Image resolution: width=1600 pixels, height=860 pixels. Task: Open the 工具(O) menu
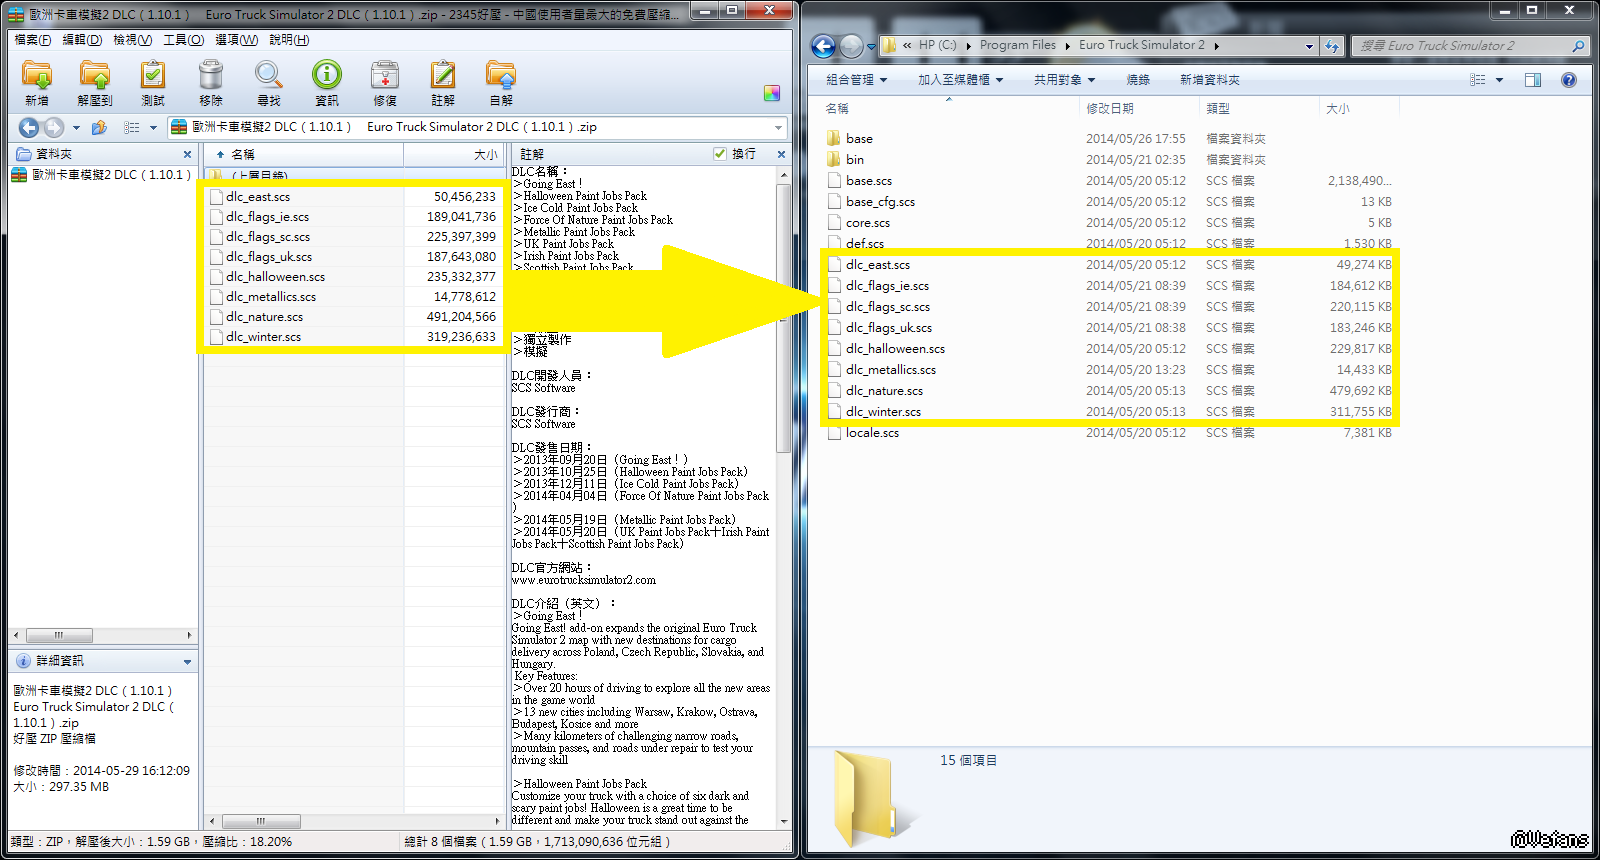coord(183,40)
